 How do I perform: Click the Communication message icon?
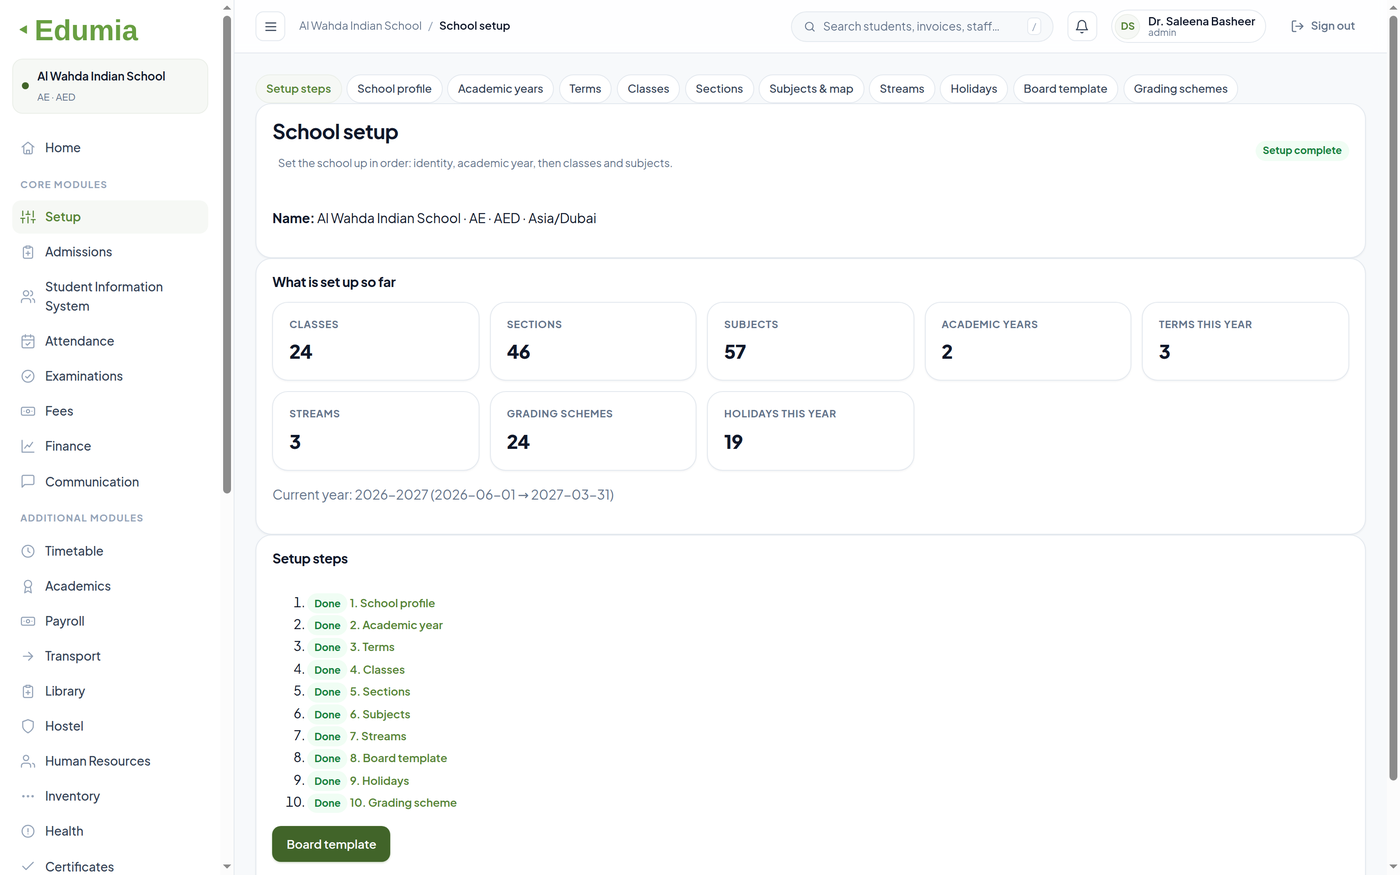click(x=28, y=481)
